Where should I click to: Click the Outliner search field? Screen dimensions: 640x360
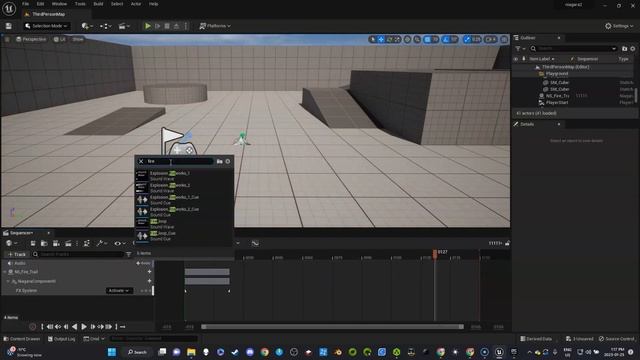(575, 49)
